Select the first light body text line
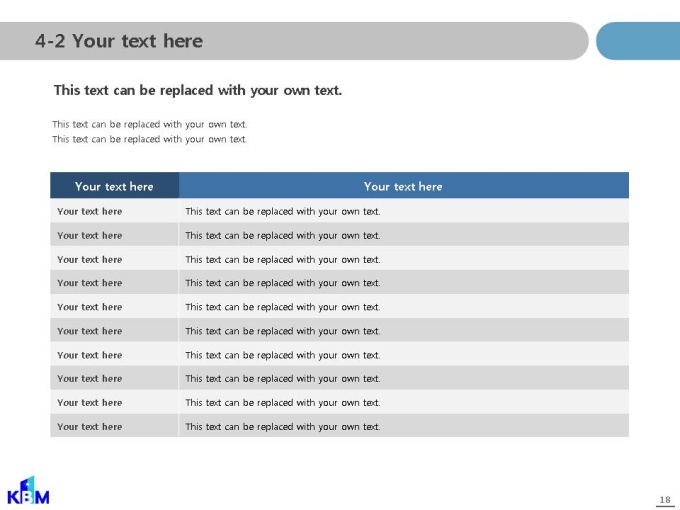Screen dimensions: 680x510 click(x=150, y=124)
